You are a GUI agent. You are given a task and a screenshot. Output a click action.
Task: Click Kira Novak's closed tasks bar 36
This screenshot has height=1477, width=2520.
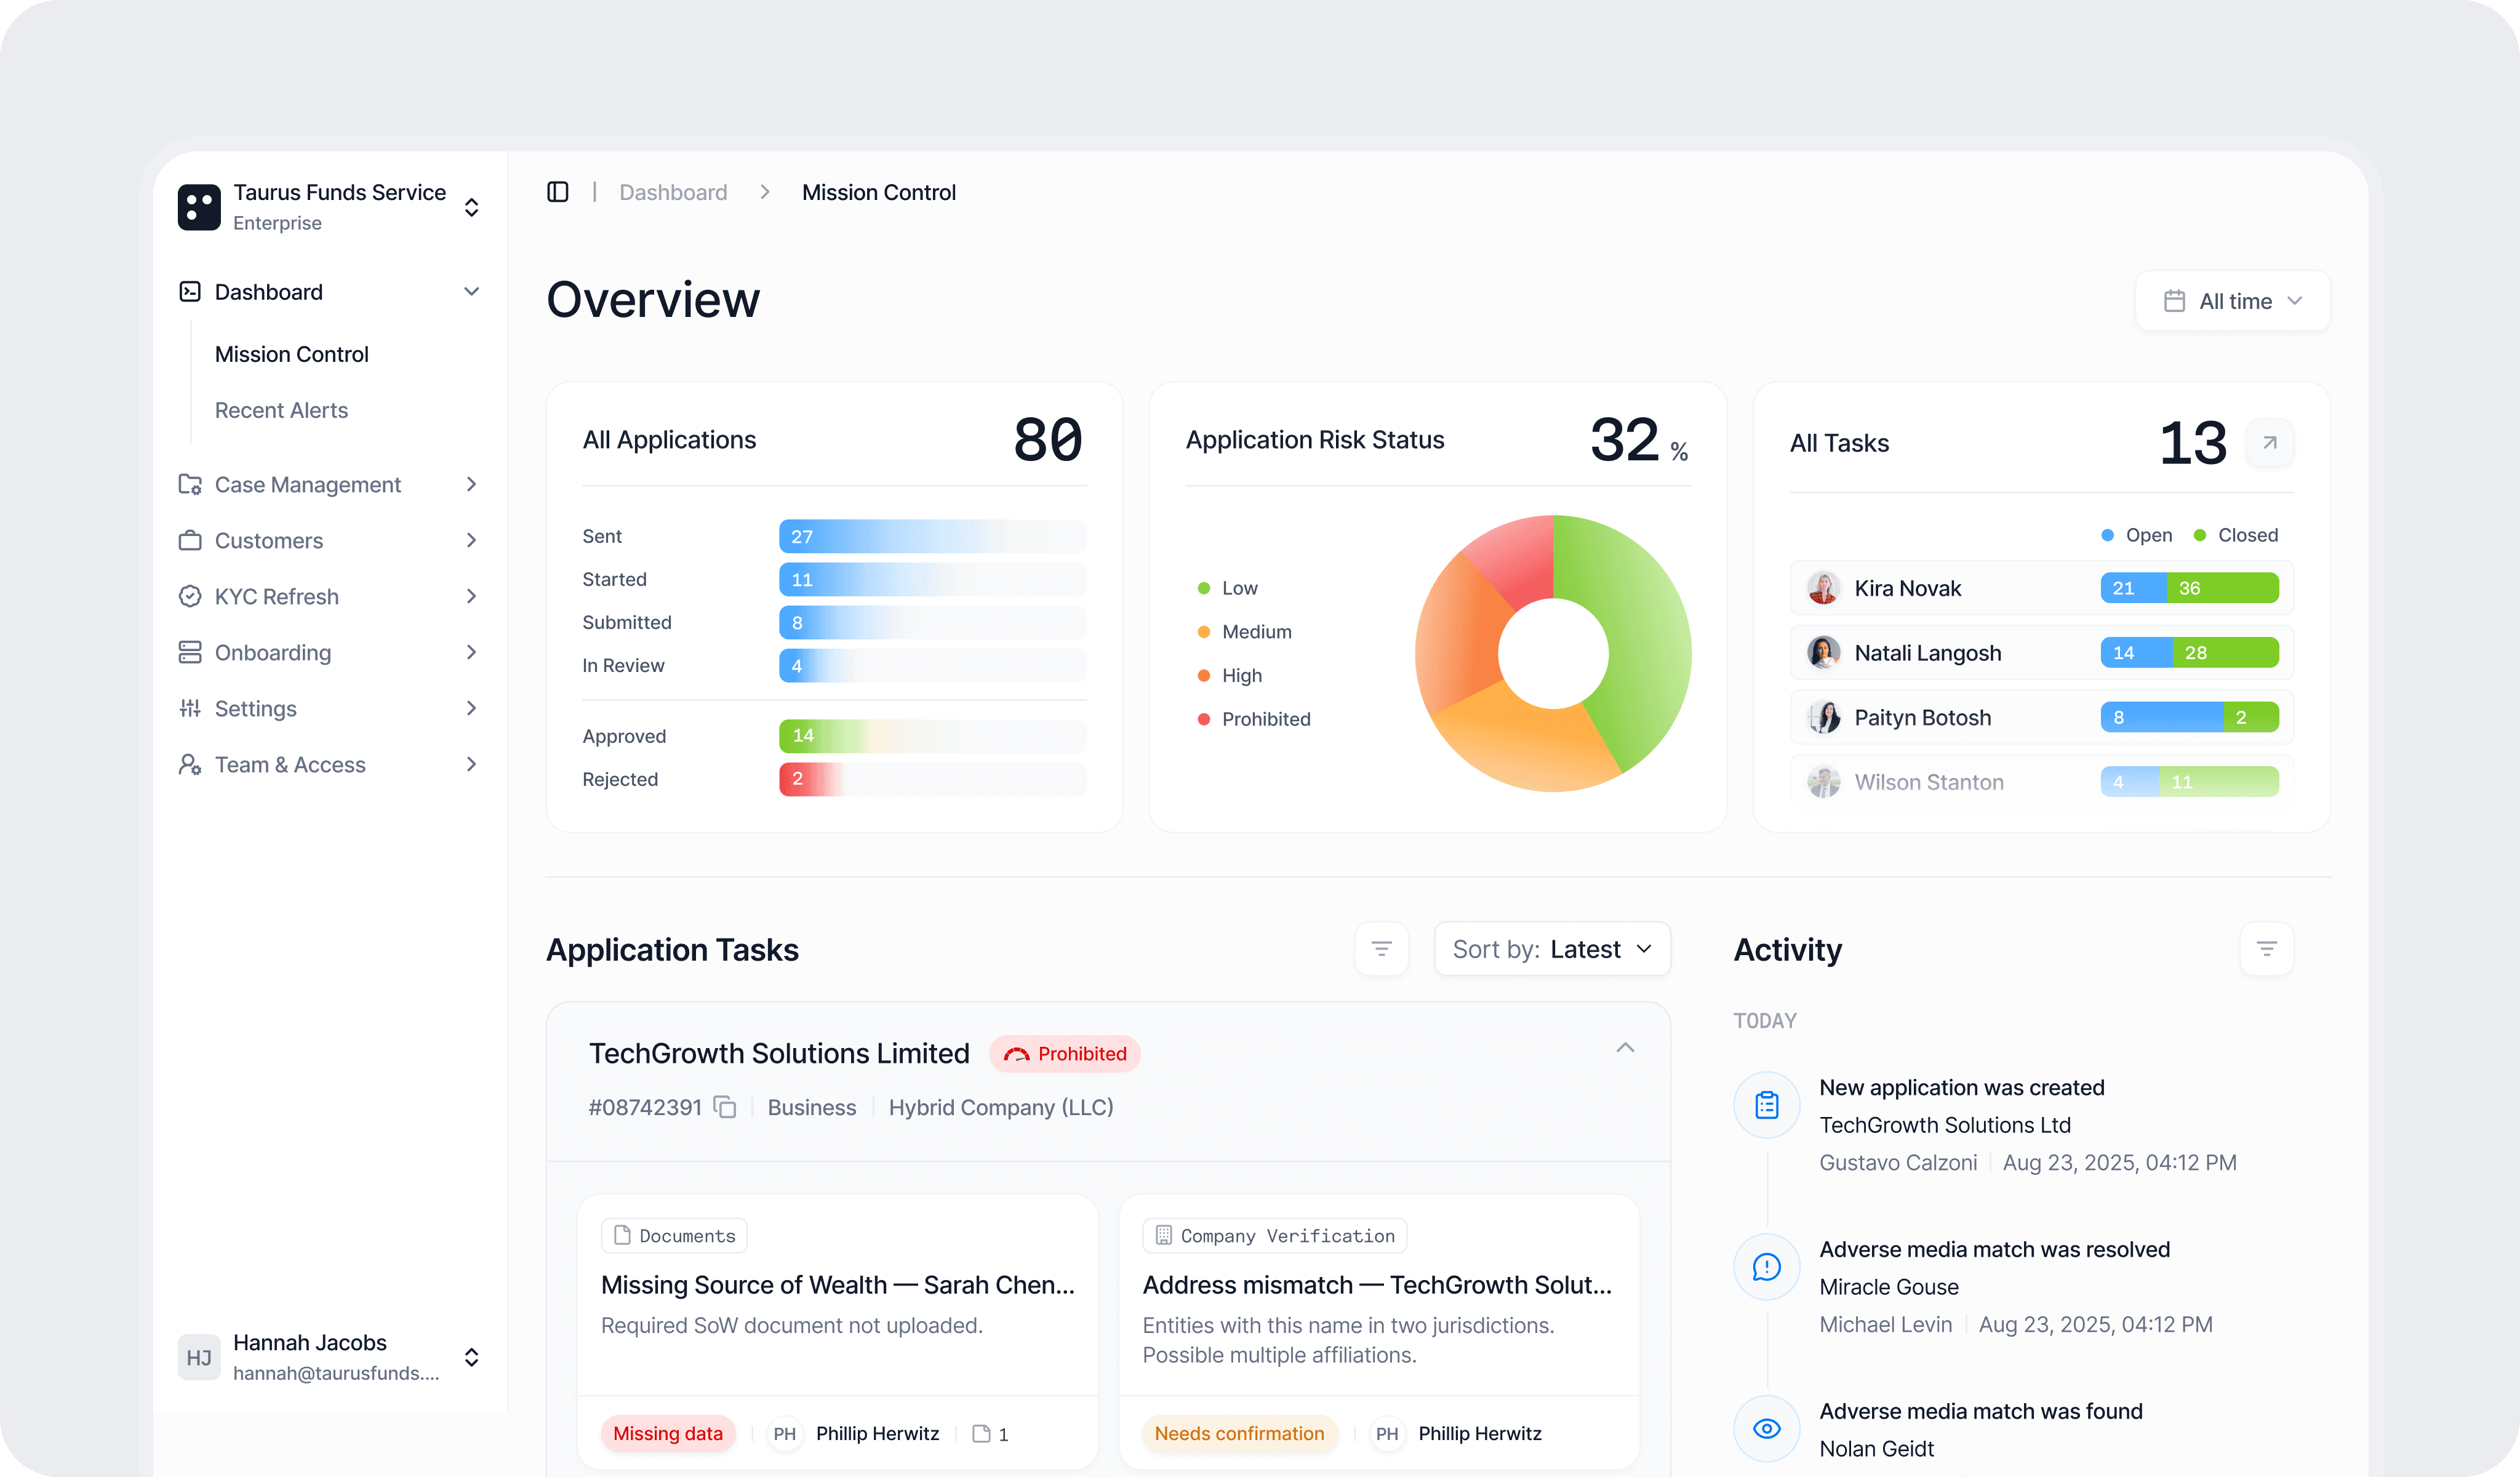coord(2223,588)
